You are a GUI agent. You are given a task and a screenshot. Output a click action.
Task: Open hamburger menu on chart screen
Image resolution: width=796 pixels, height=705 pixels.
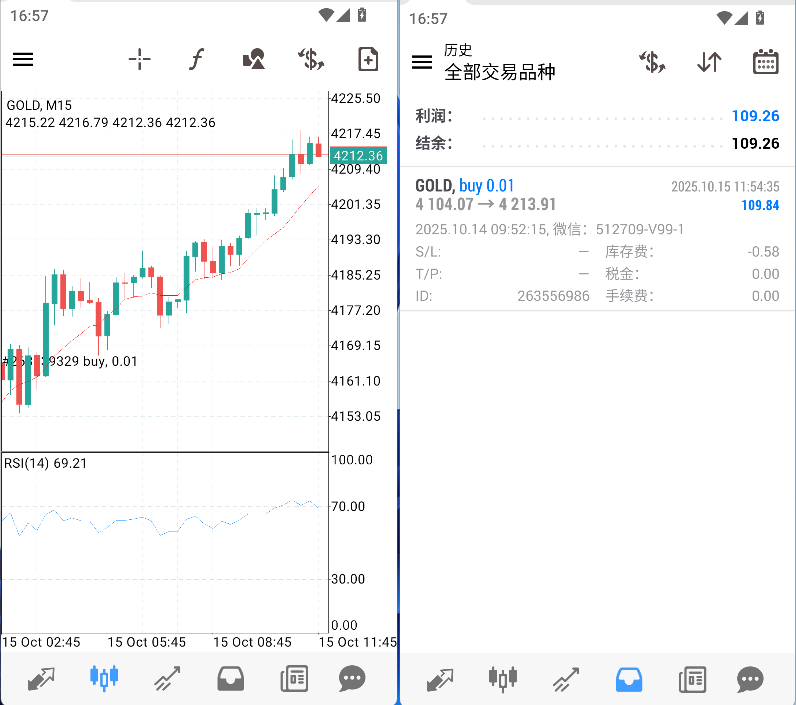[x=23, y=60]
